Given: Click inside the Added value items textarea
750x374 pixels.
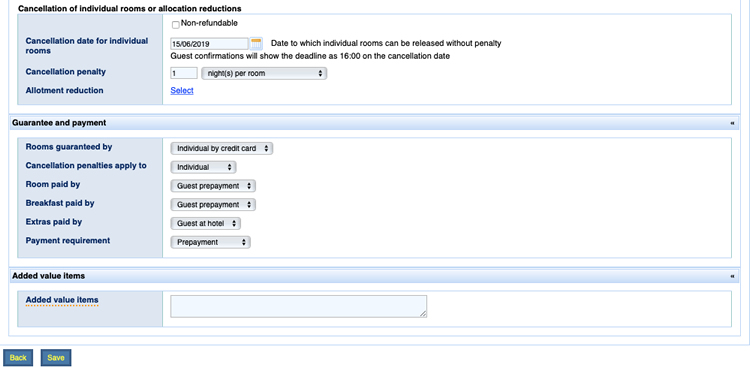Looking at the screenshot, I should [x=298, y=306].
